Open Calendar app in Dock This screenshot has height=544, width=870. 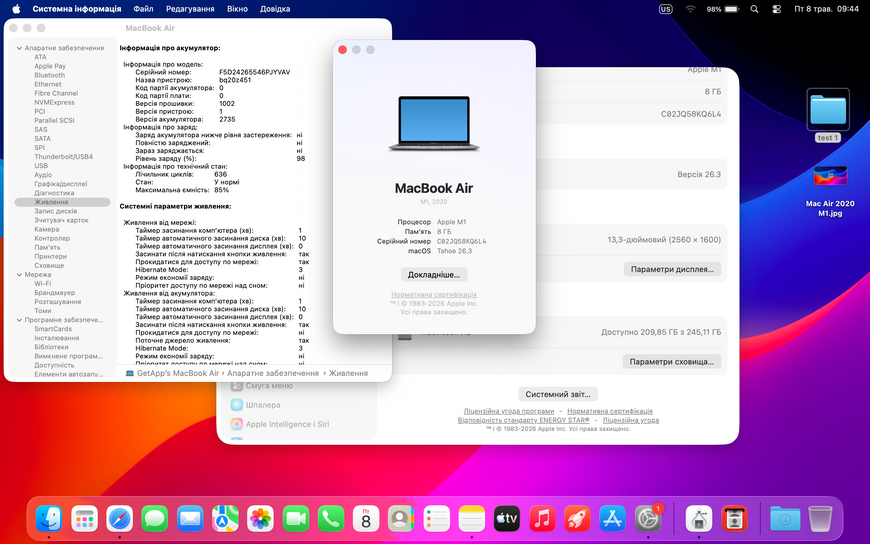[366, 519]
